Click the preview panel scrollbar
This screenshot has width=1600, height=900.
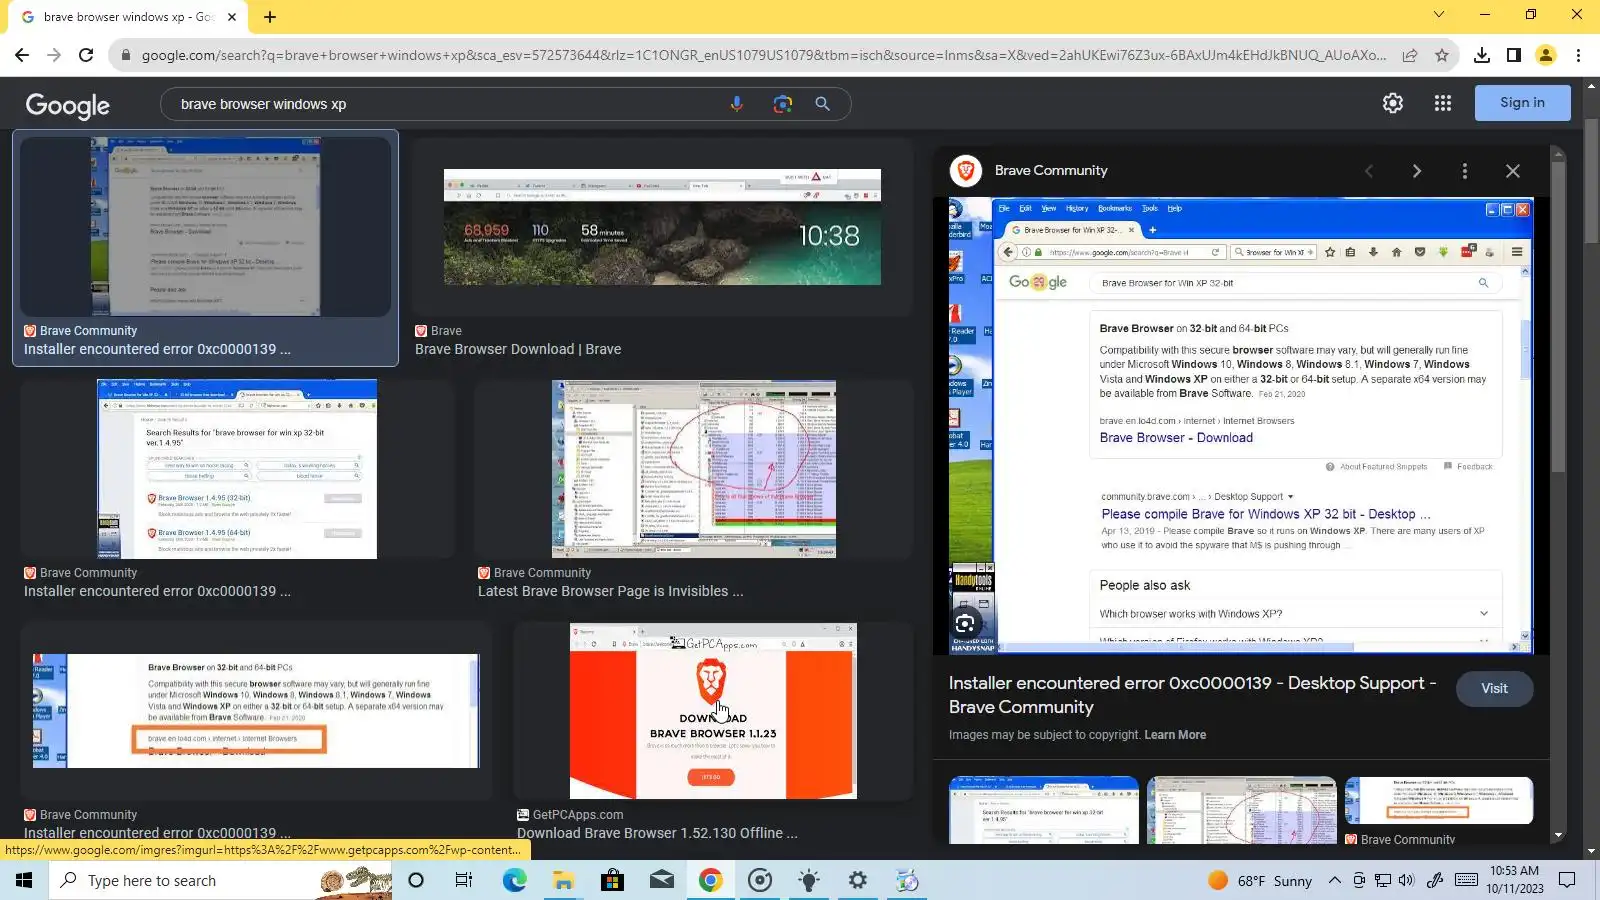[1558, 315]
